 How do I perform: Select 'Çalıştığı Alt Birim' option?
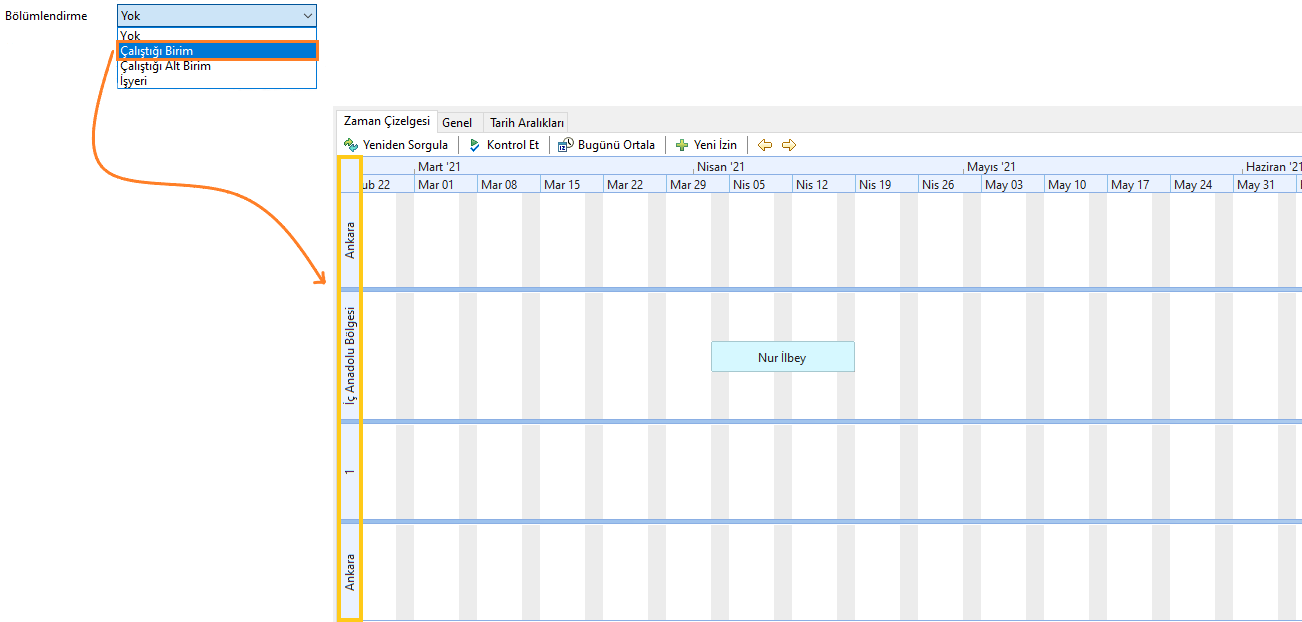click(165, 66)
